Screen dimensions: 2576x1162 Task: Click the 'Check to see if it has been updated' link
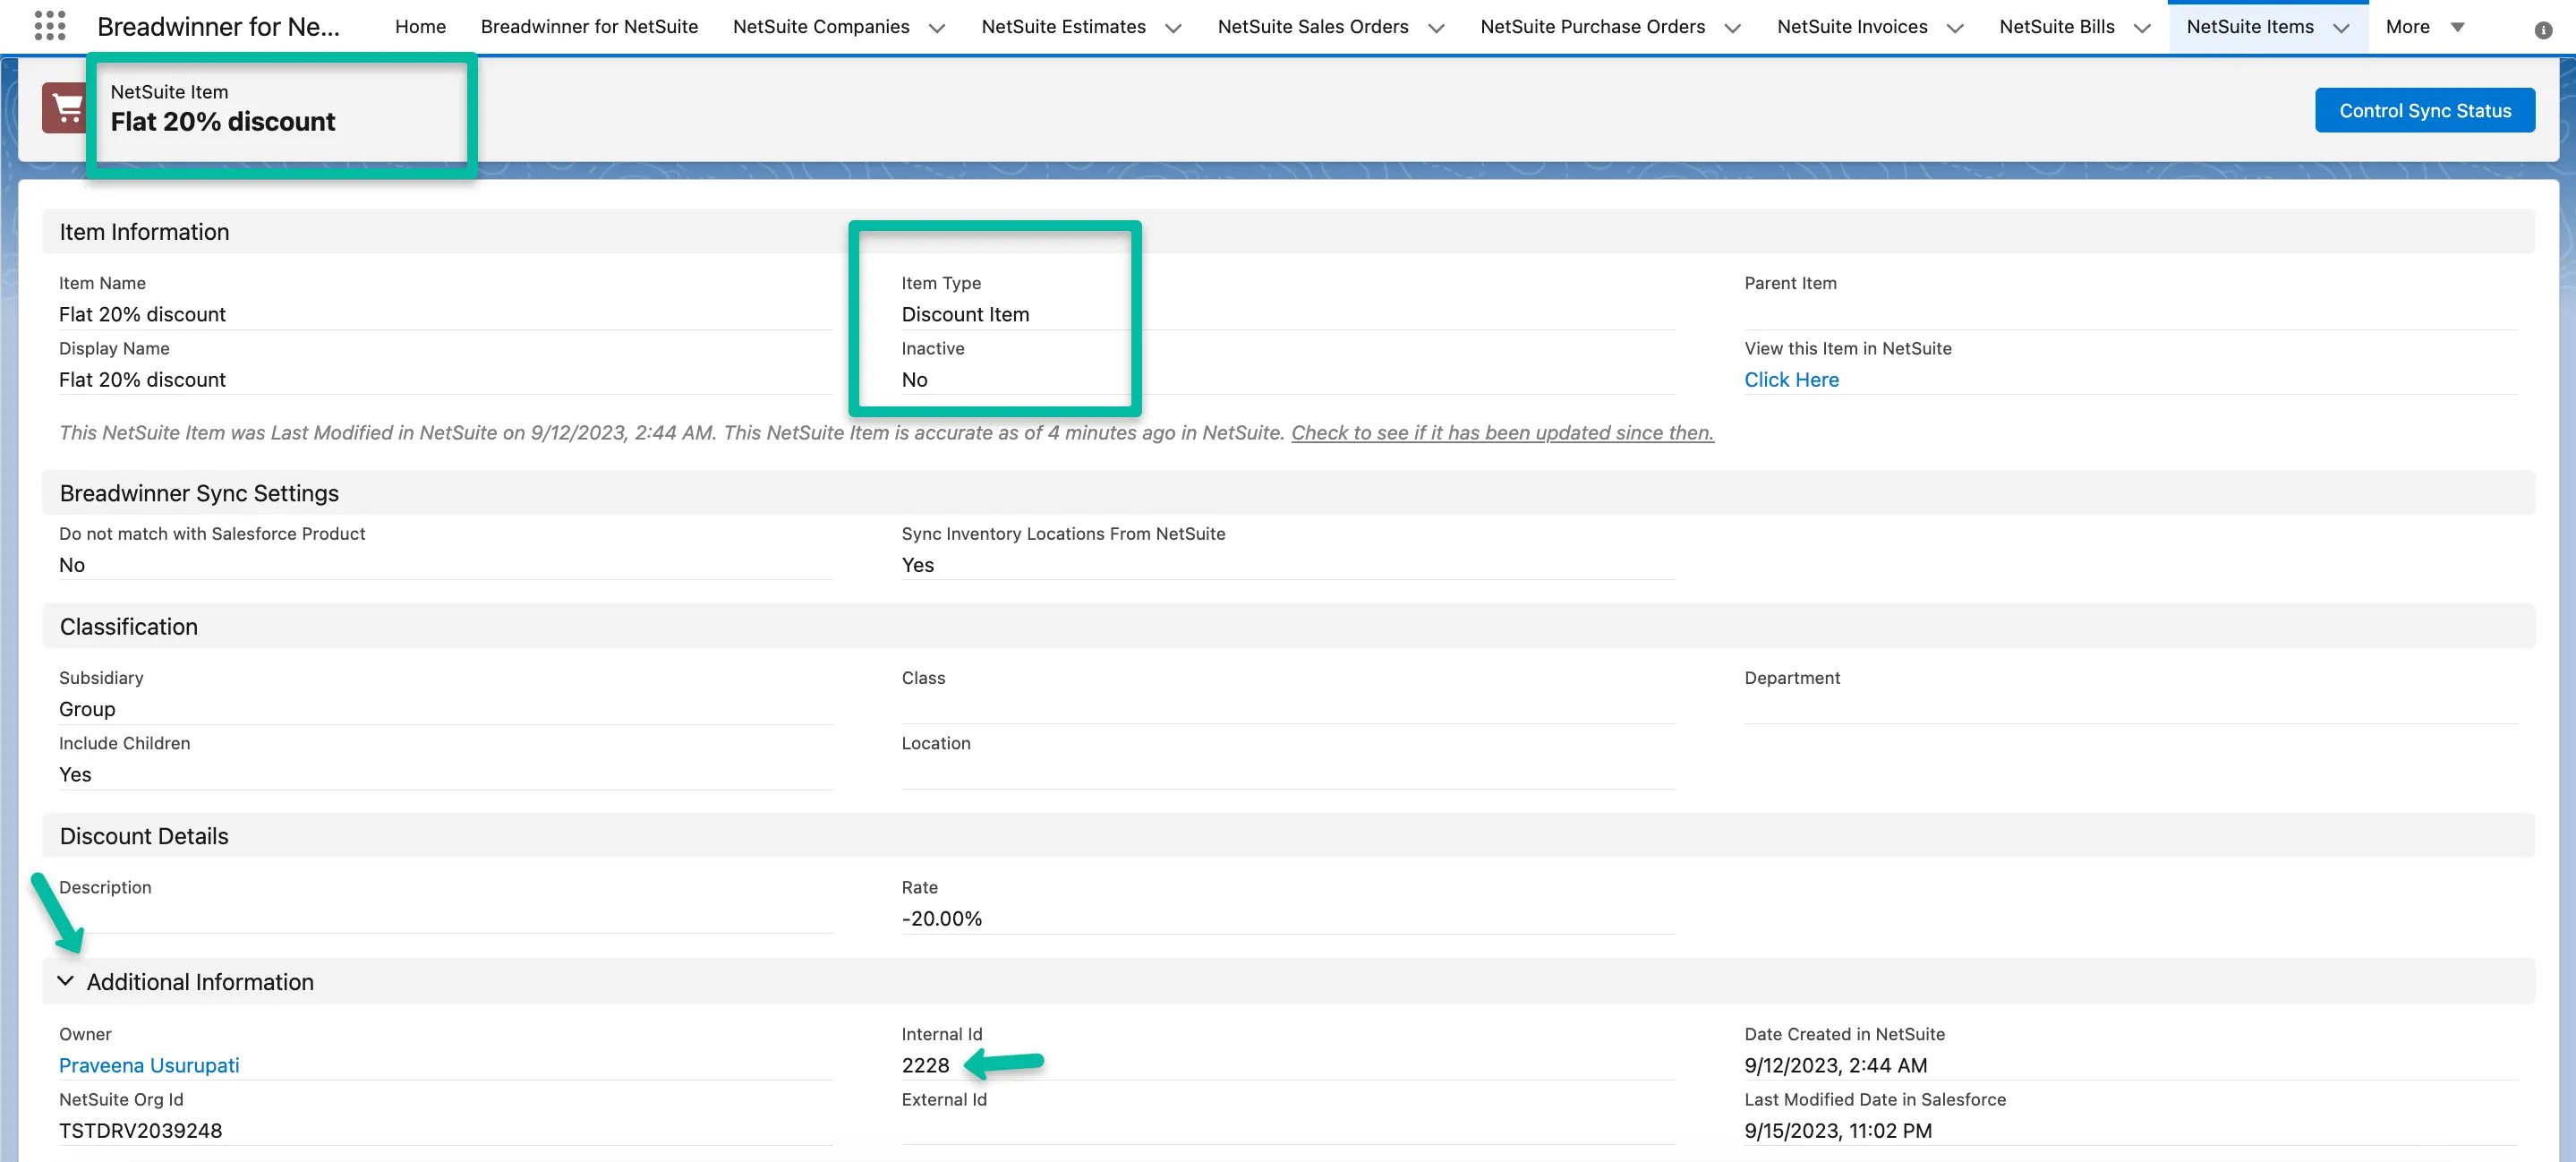[1502, 433]
